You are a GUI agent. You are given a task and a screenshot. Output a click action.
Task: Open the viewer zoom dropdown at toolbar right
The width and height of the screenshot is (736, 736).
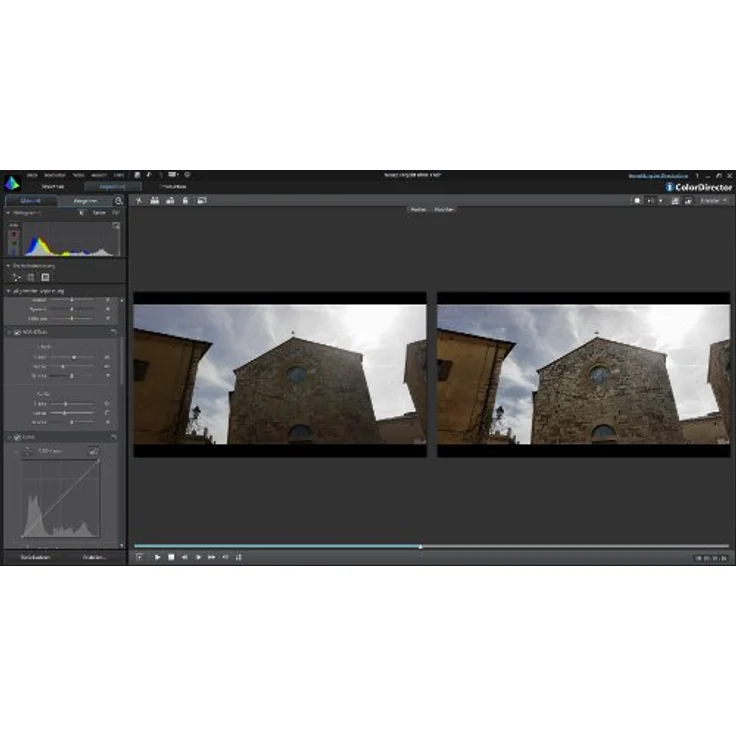click(x=713, y=201)
